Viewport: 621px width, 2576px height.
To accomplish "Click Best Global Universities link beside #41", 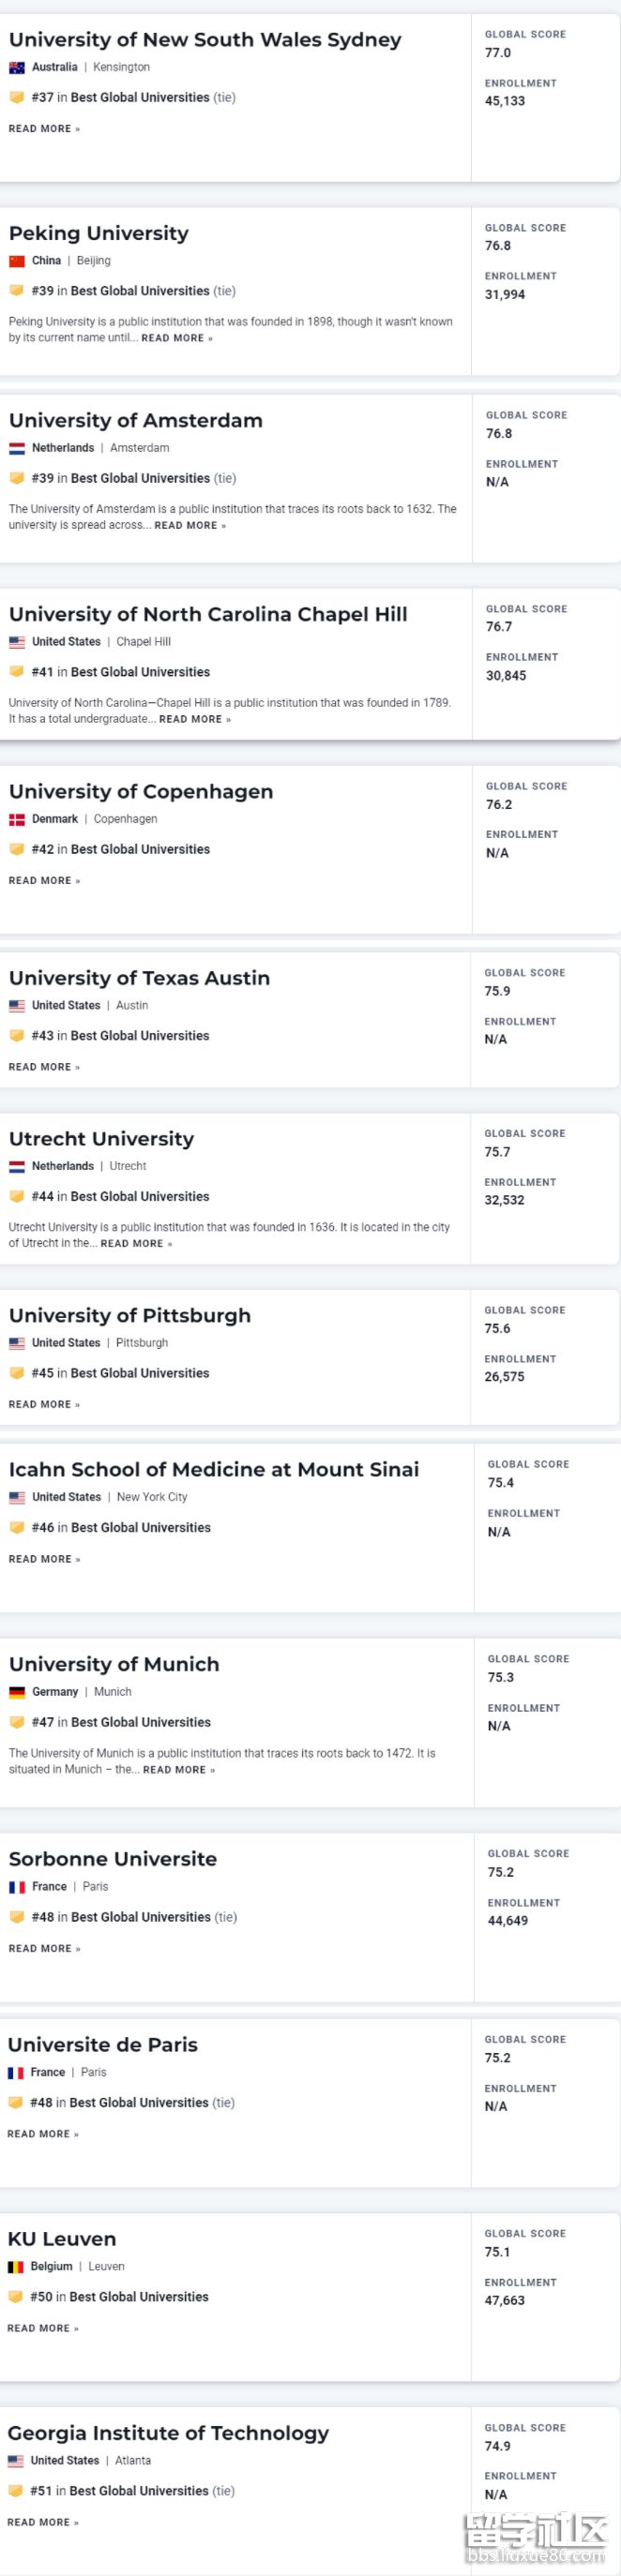I will (x=140, y=672).
